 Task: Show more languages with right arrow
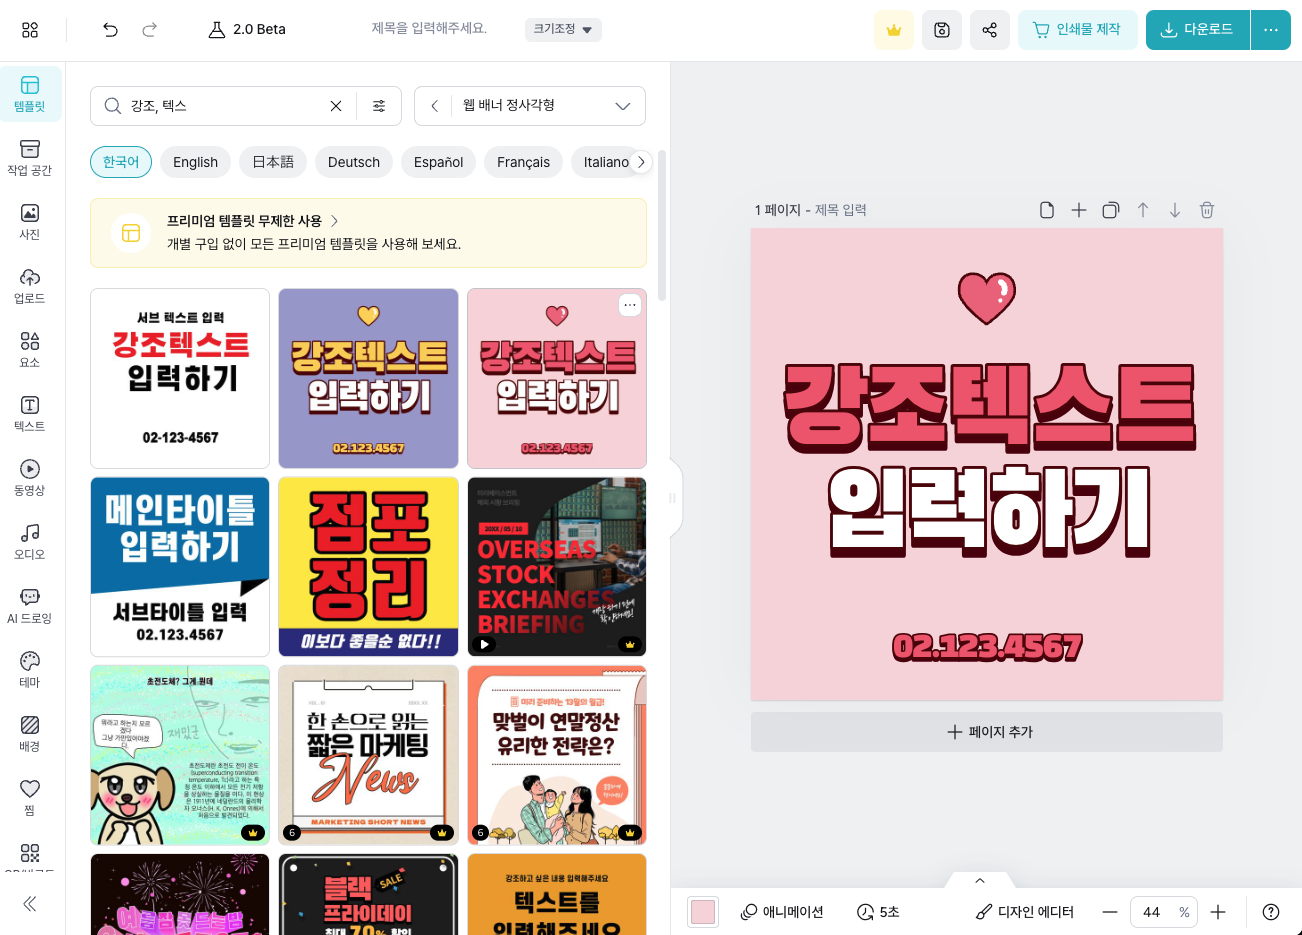641,162
